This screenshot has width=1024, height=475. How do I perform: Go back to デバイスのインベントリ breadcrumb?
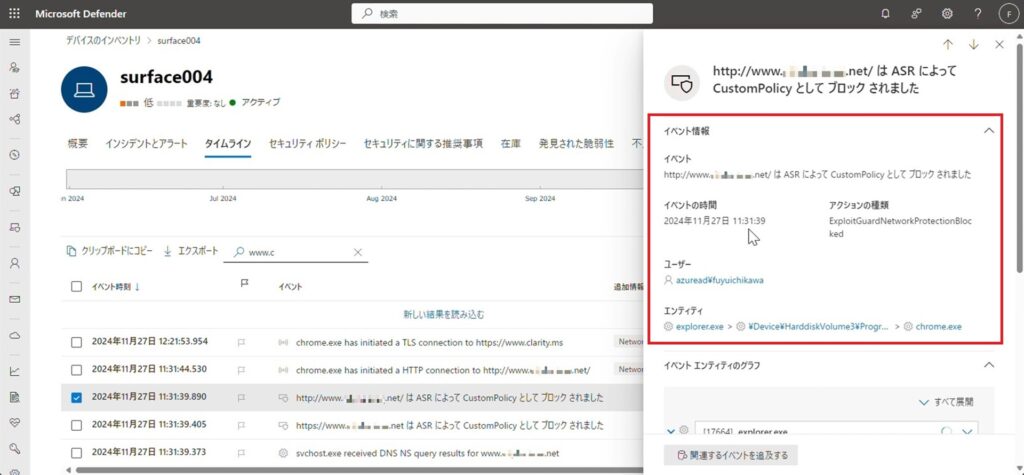(x=103, y=41)
